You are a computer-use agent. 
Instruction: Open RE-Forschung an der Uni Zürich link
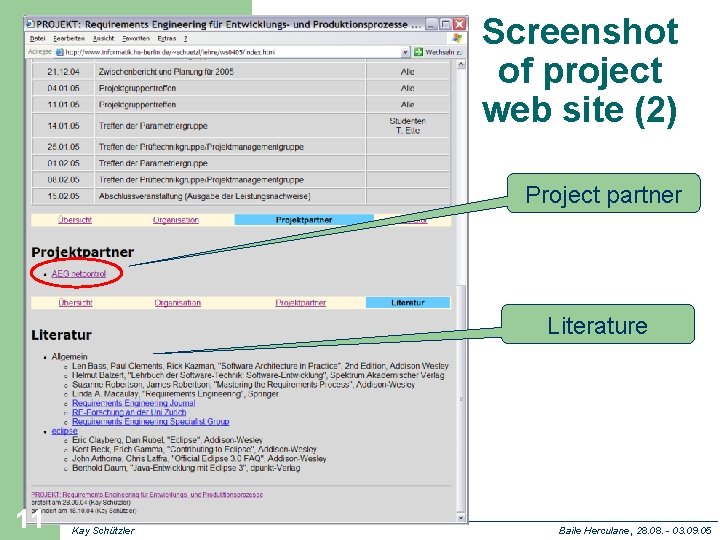[x=129, y=412]
